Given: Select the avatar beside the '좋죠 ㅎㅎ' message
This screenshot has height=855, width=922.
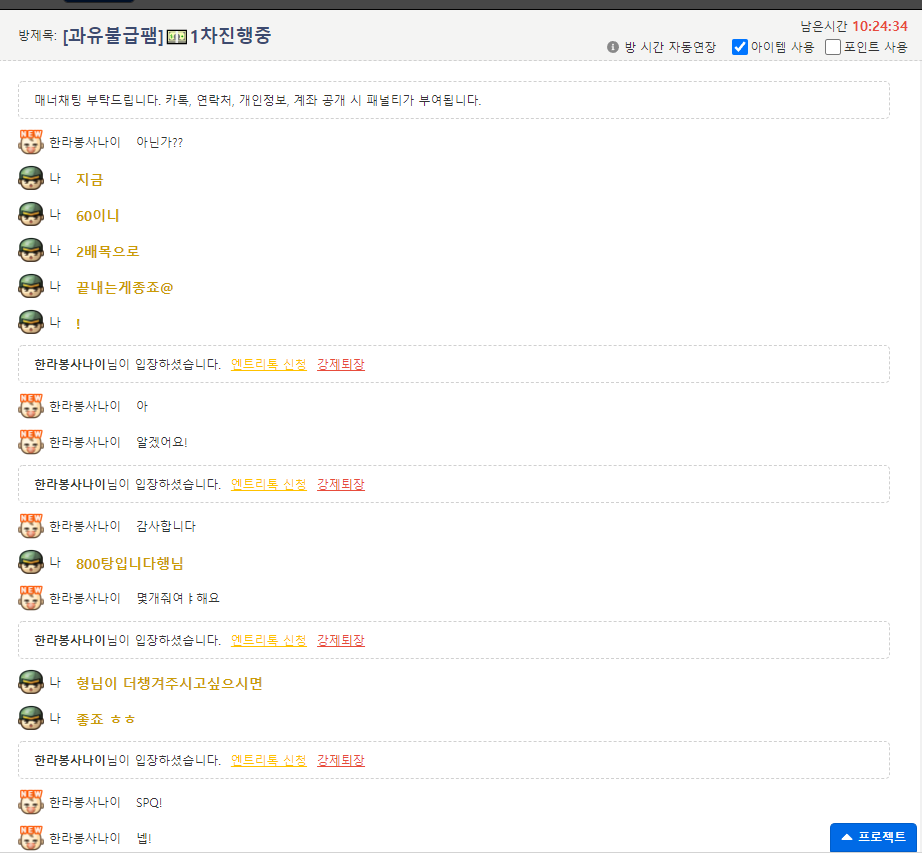Looking at the screenshot, I should click(x=31, y=718).
